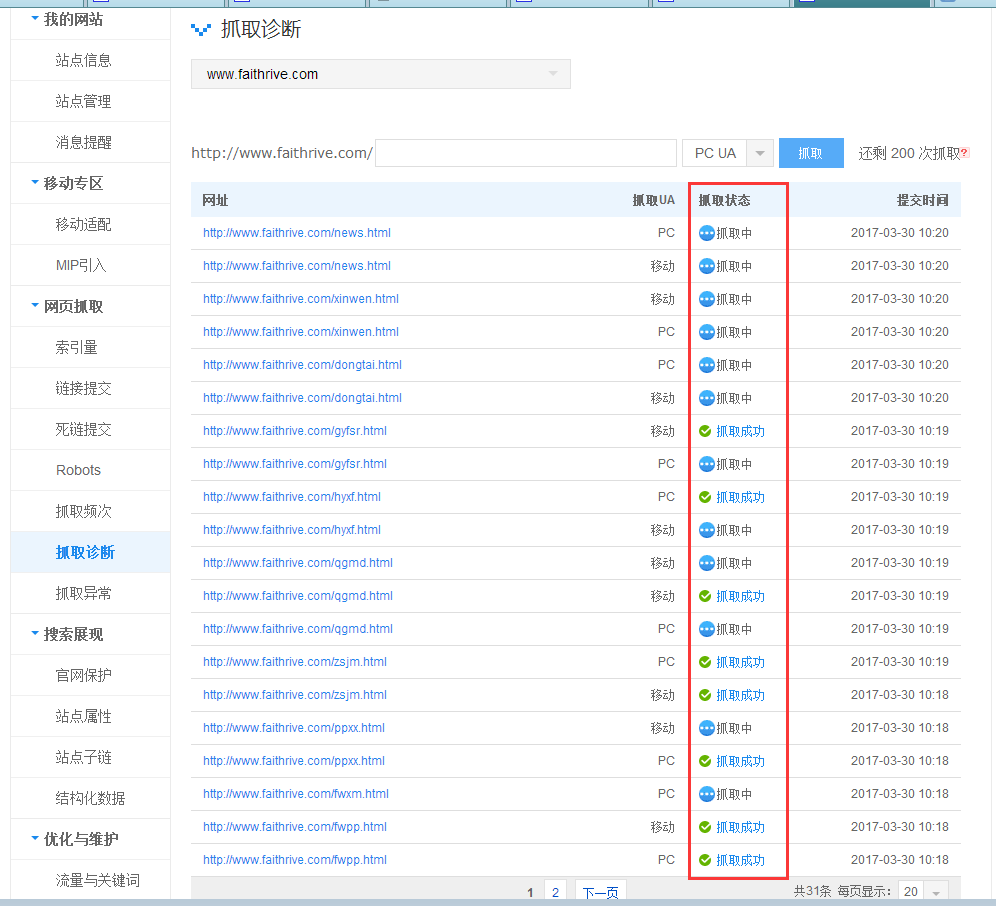
Task: Open the first news.html link with PC UA
Action: [297, 233]
